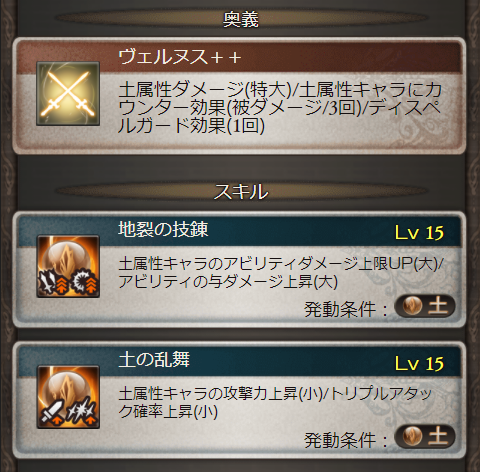Open the 土の乱舞 skill title
The height and width of the screenshot is (472, 480).
[154, 360]
